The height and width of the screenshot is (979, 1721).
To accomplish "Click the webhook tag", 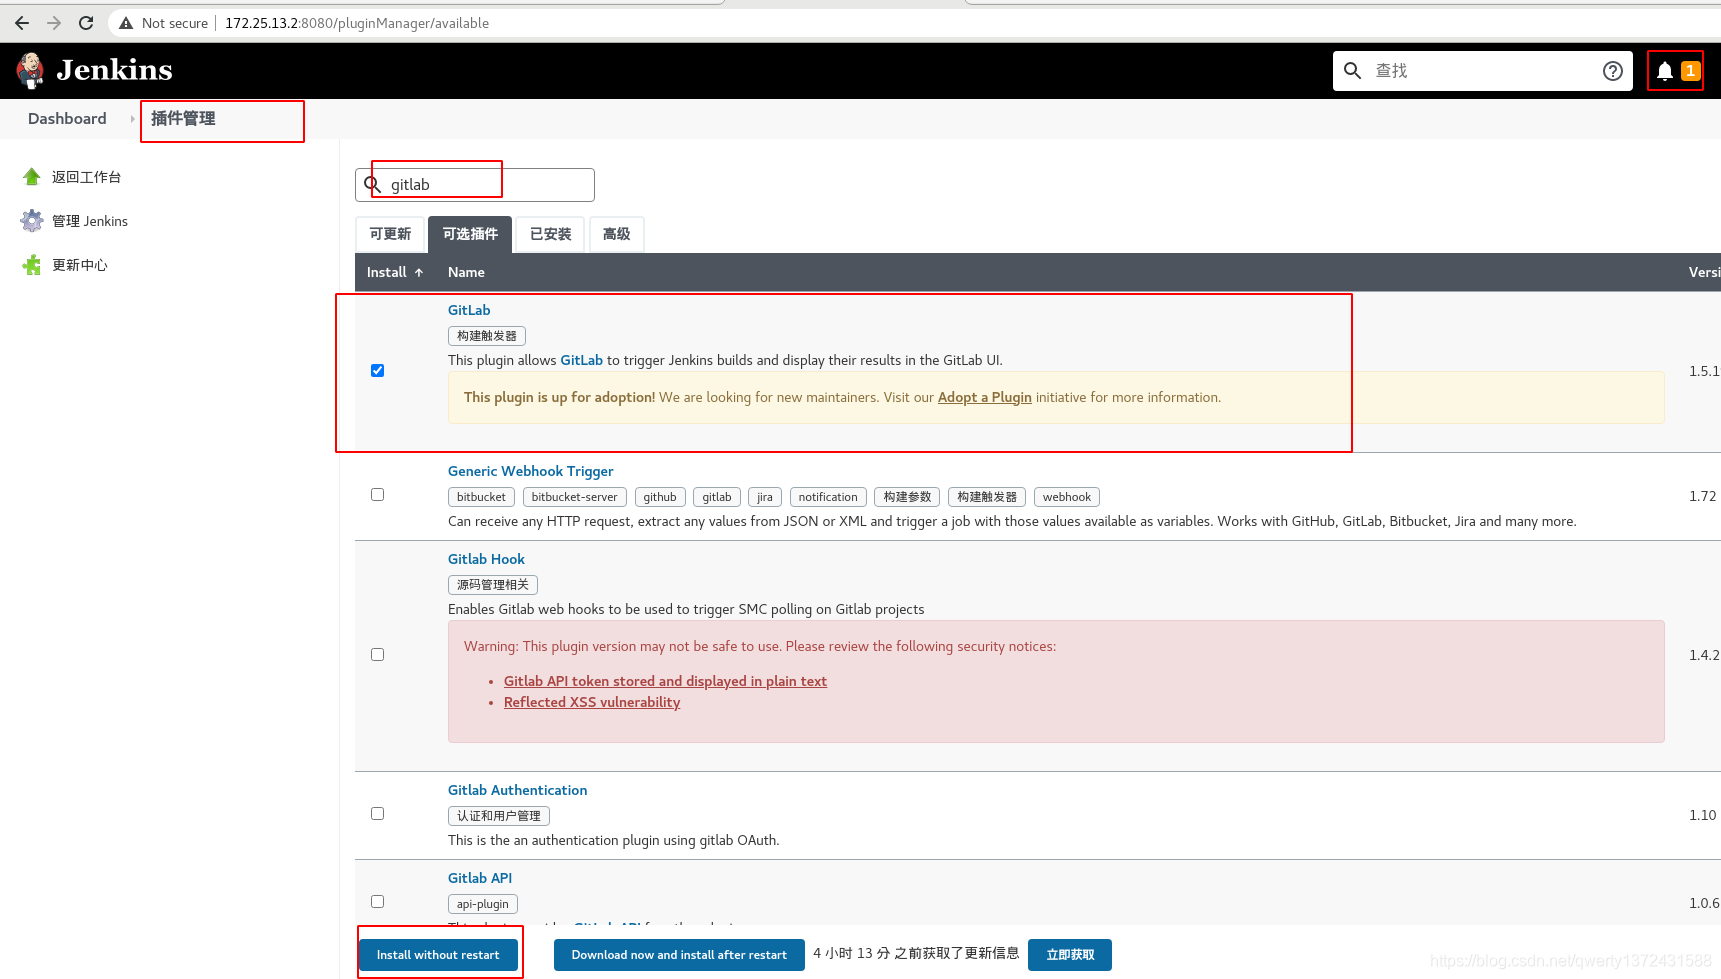I will [1067, 497].
